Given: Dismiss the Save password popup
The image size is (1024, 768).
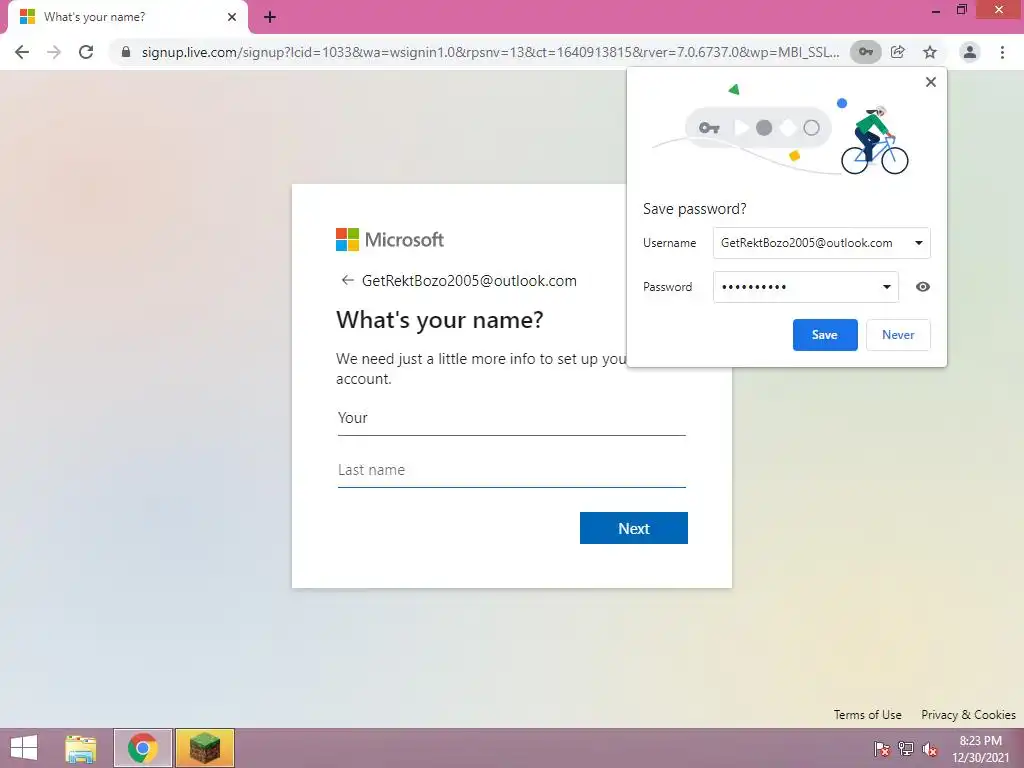Looking at the screenshot, I should click(x=931, y=82).
